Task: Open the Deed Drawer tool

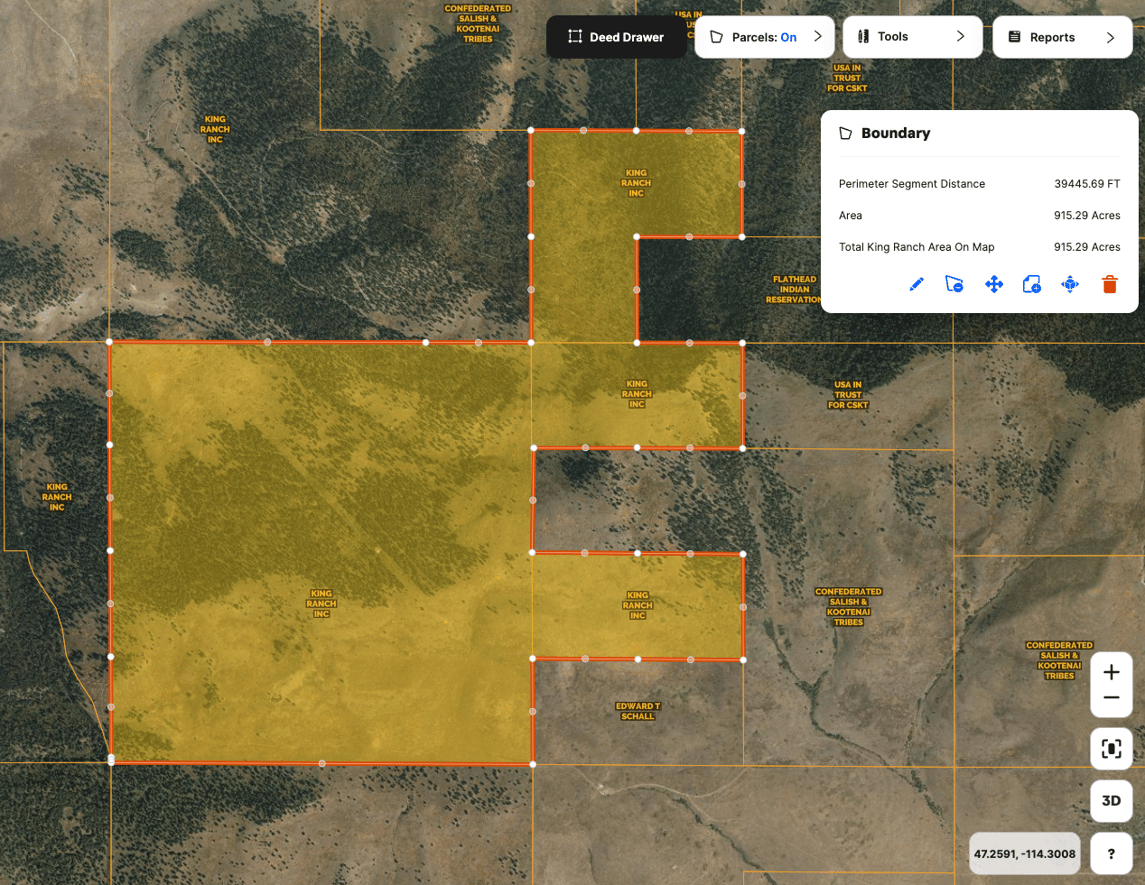Action: pyautogui.click(x=616, y=37)
